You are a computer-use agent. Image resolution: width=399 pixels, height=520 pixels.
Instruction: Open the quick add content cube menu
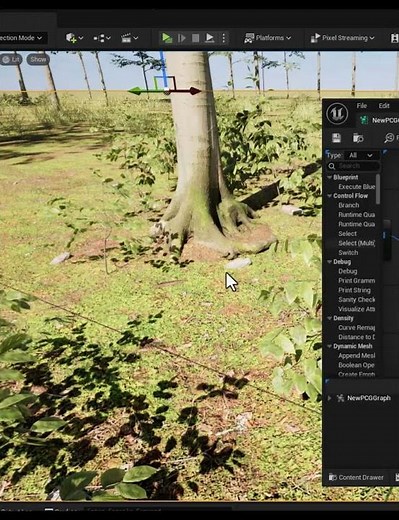point(74,38)
